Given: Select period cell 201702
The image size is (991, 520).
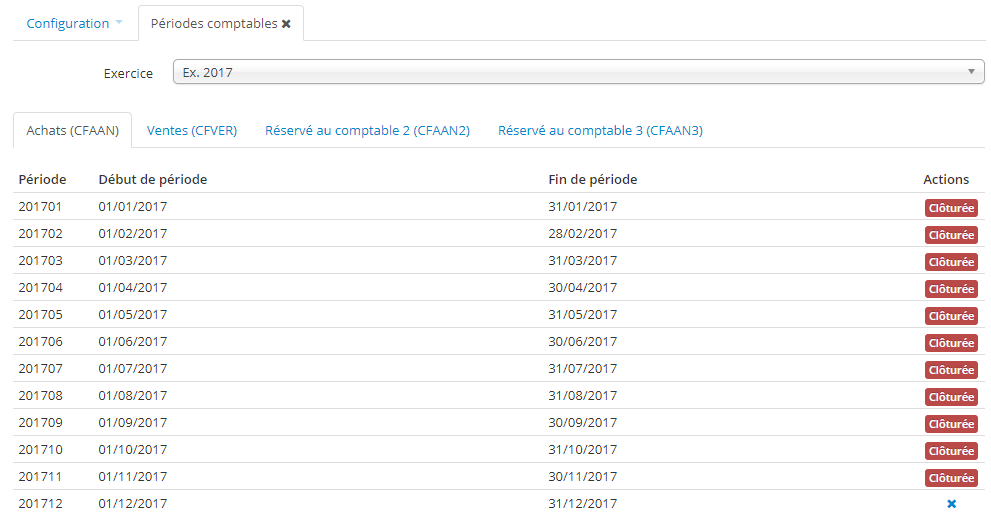Looking at the screenshot, I should click(x=40, y=234).
